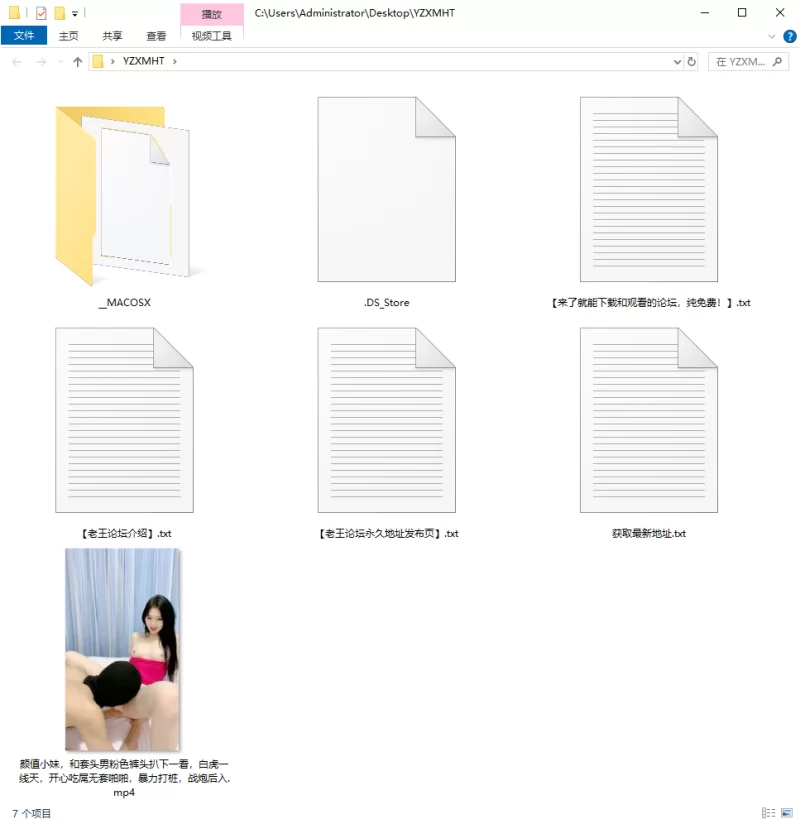The image size is (800, 824).
Task: Switch to the 查看 ribbon tab
Action: (x=156, y=36)
